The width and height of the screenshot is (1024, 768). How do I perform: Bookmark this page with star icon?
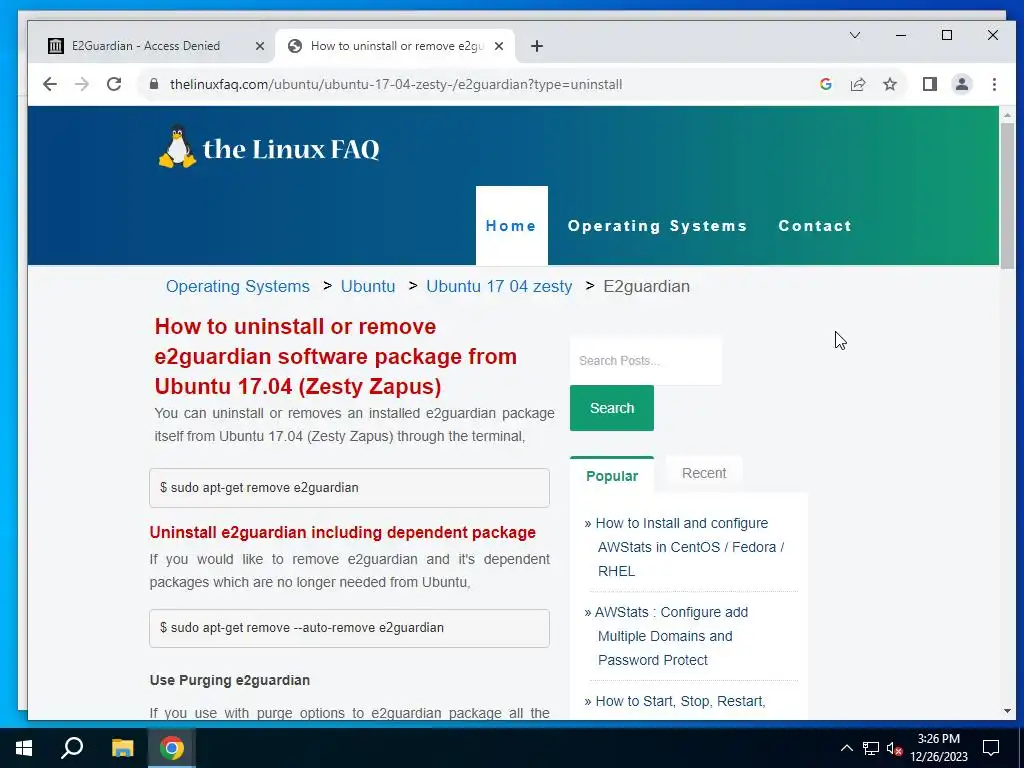pyautogui.click(x=889, y=84)
